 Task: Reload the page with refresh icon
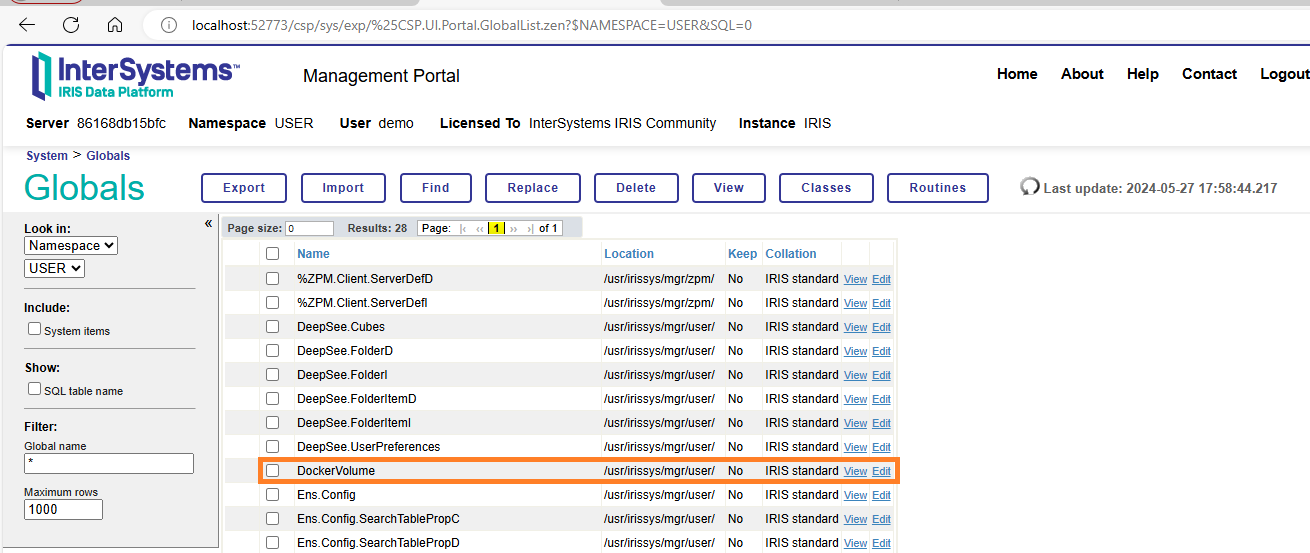click(71, 25)
